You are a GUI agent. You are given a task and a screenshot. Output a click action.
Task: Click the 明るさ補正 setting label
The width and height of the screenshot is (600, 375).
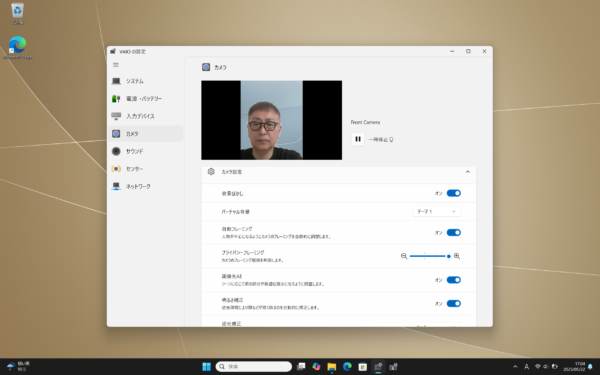[232, 300]
